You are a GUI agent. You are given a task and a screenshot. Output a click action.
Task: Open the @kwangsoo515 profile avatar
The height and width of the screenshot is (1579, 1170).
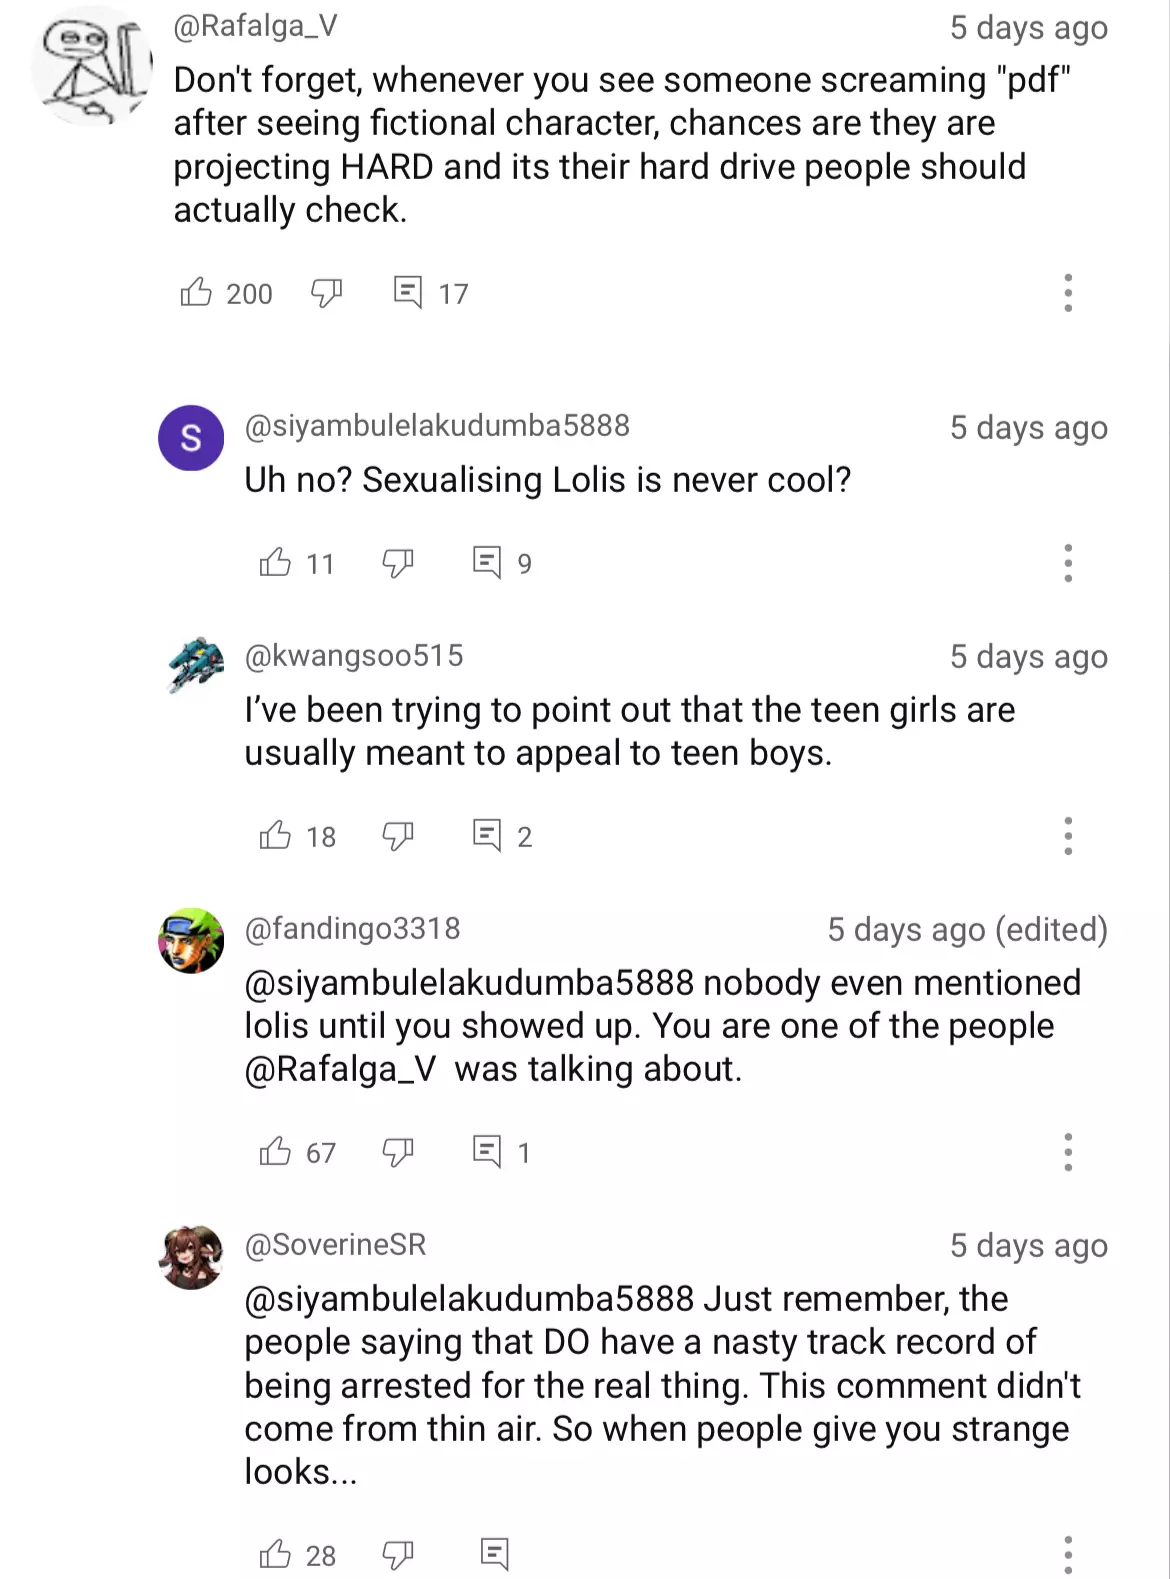pos(195,664)
